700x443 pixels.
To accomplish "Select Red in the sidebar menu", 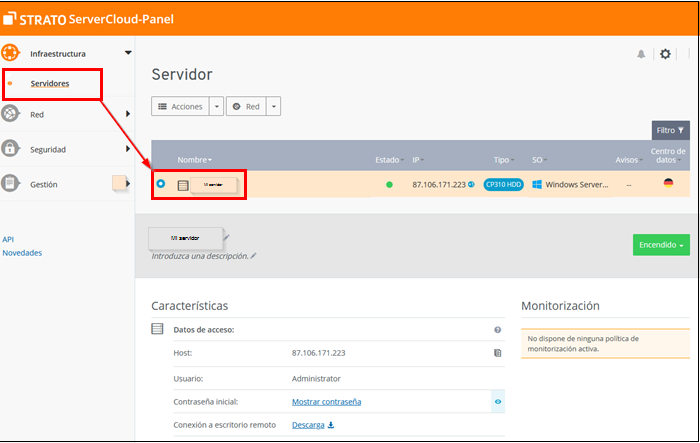I will pos(37,115).
